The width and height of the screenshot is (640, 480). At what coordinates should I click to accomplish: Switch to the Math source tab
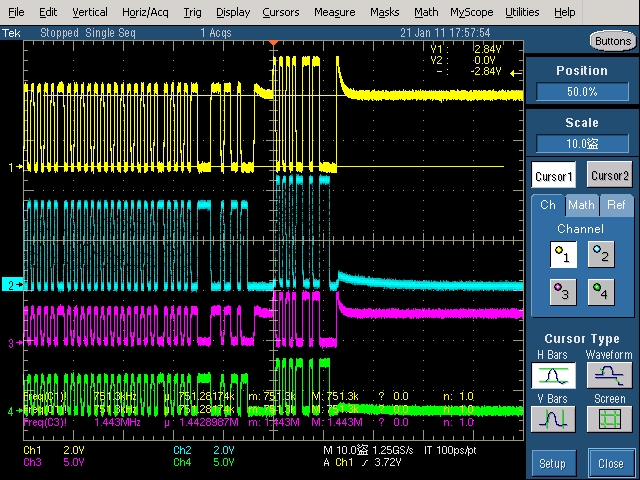tap(582, 205)
